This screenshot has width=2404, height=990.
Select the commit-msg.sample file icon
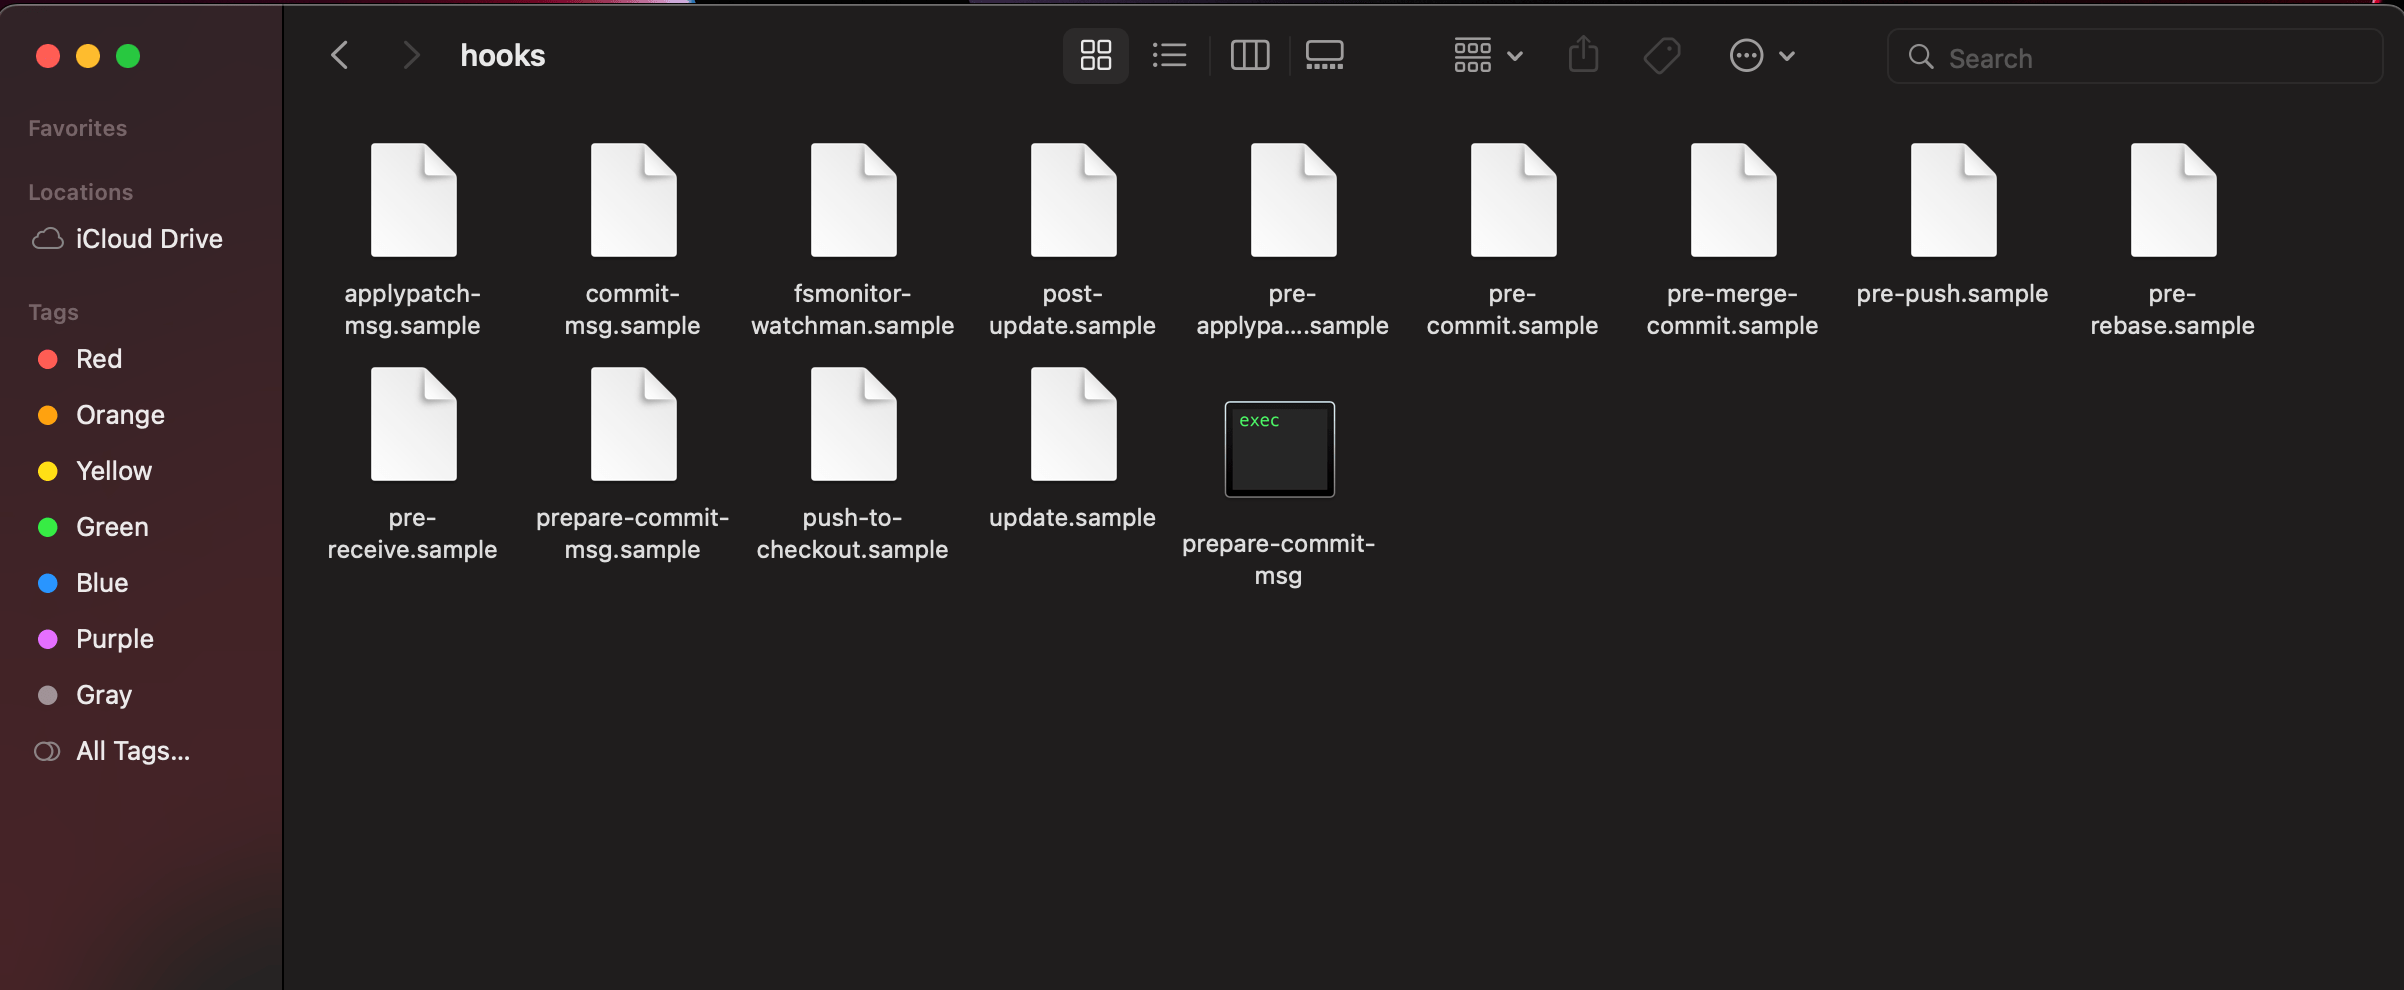[x=633, y=200]
